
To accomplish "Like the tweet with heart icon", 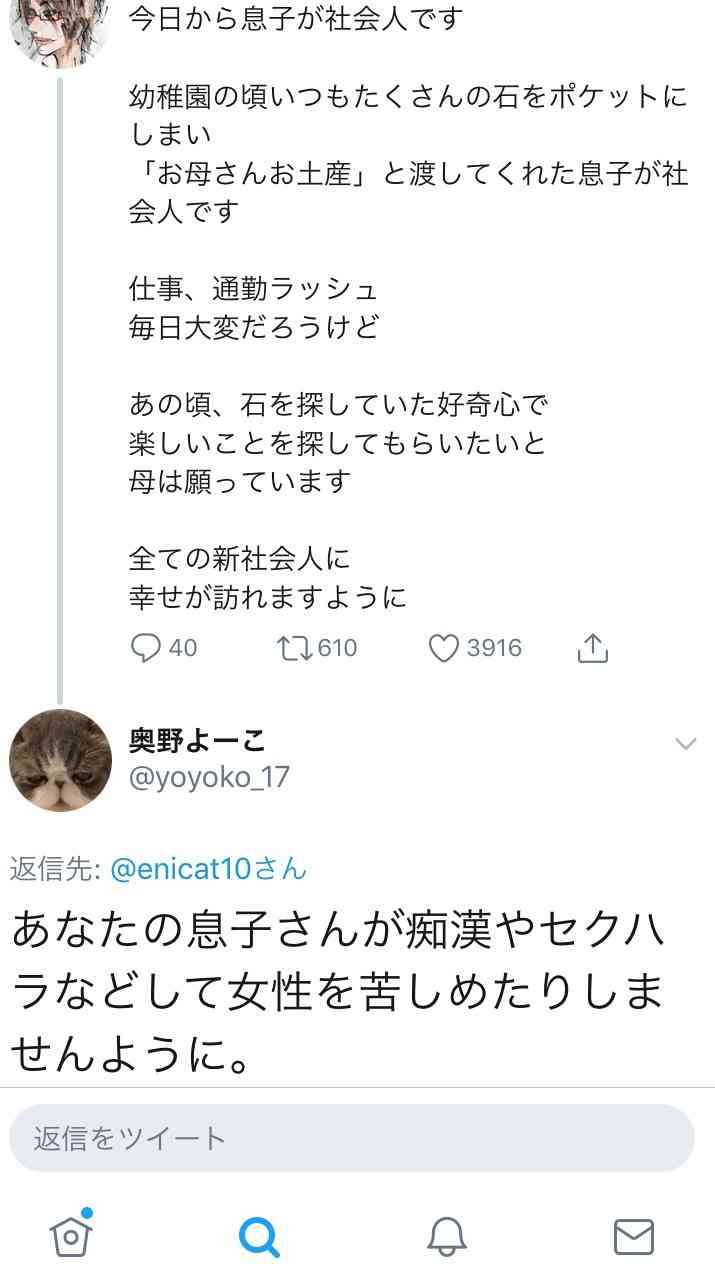I will (x=443, y=649).
